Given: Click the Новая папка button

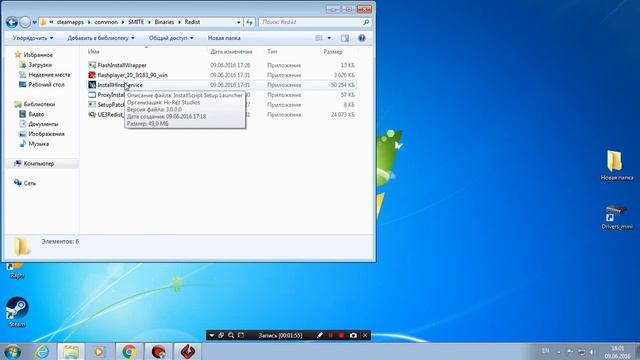Looking at the screenshot, I should click(x=224, y=38).
